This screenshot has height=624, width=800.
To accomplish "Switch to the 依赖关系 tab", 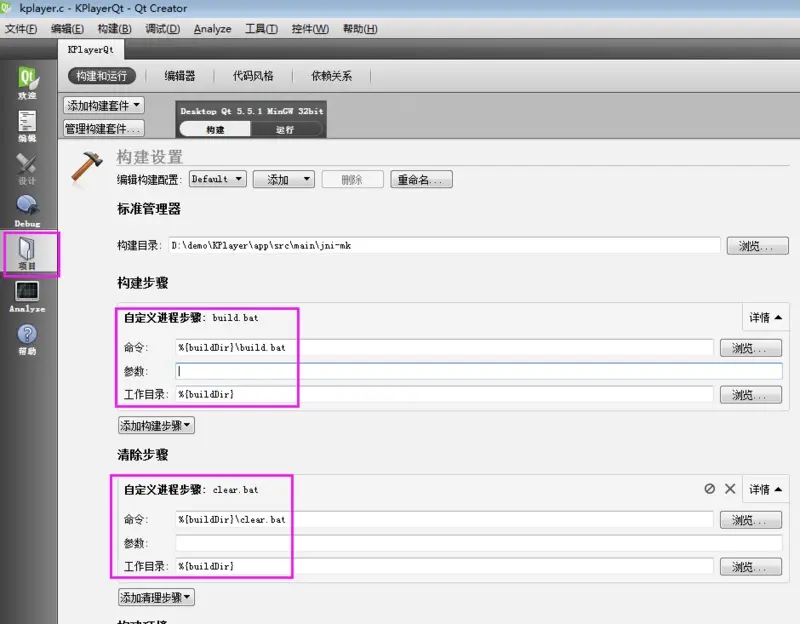I will (332, 76).
